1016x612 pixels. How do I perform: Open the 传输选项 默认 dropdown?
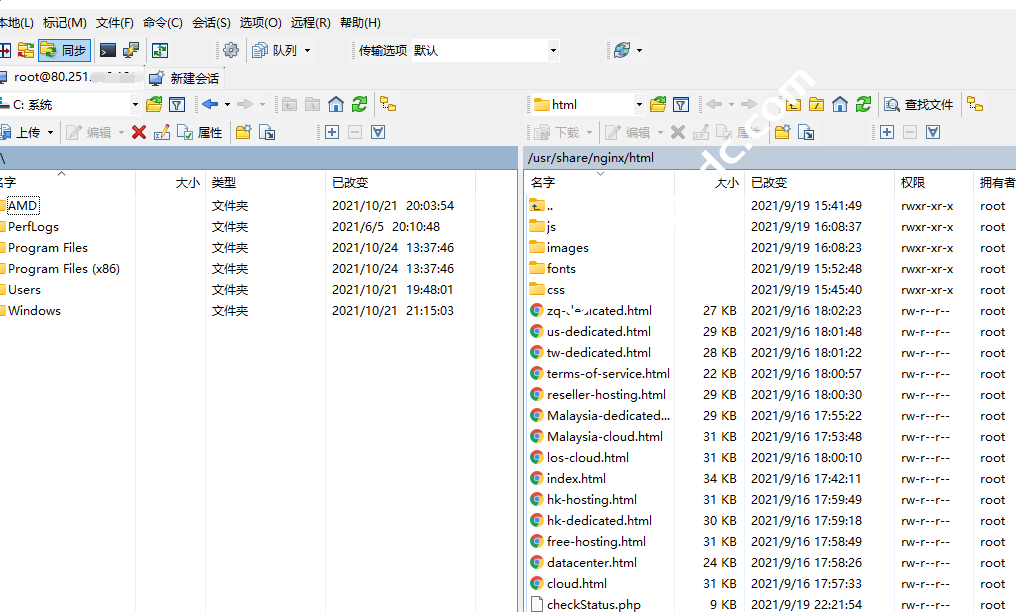tap(553, 50)
